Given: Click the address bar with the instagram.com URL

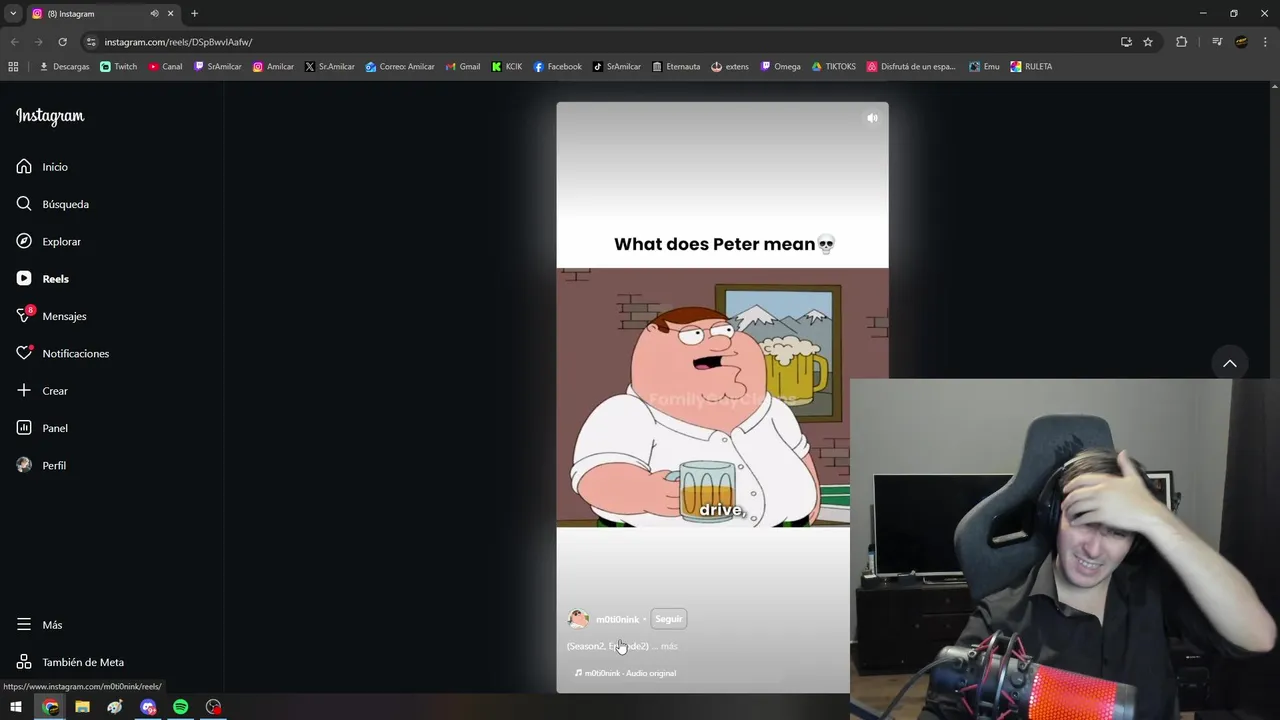Looking at the screenshot, I should pos(600,42).
